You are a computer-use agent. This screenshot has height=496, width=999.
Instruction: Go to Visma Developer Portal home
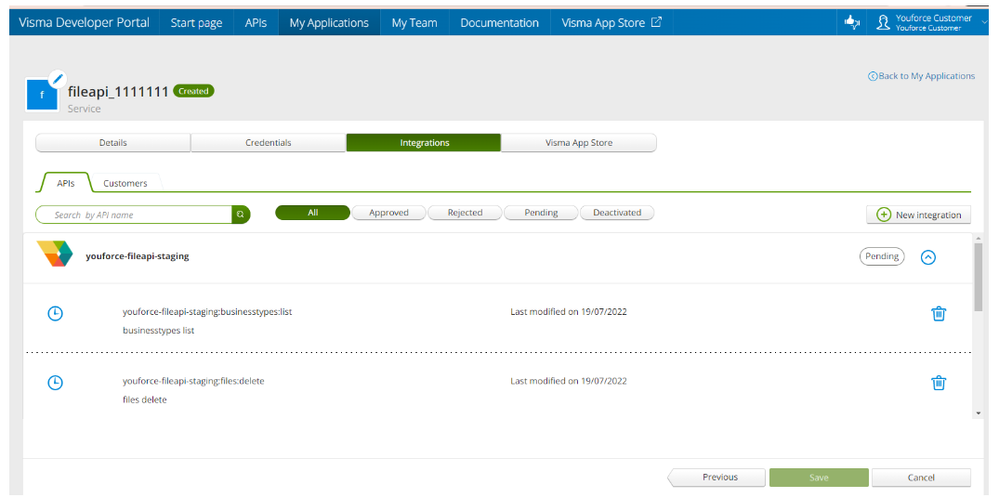[84, 23]
